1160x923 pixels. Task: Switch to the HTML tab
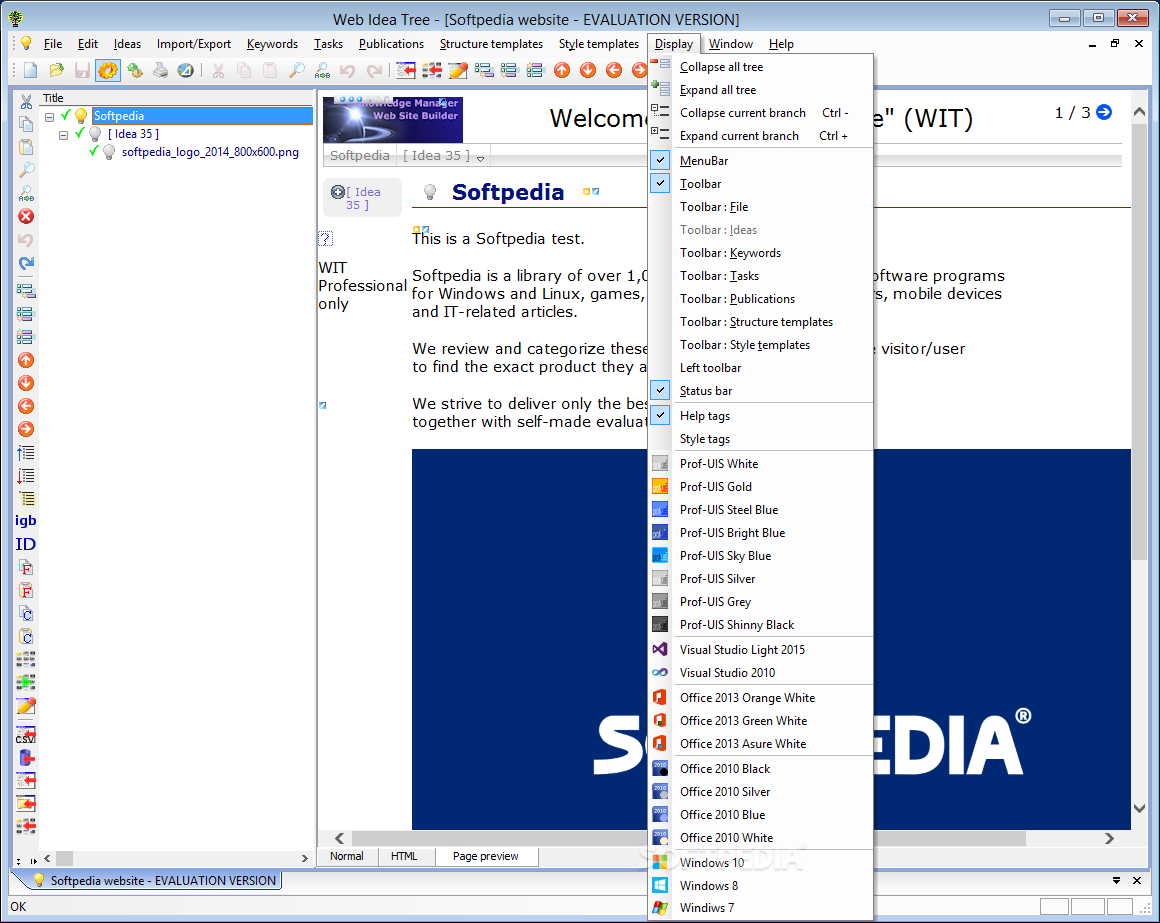click(x=404, y=856)
